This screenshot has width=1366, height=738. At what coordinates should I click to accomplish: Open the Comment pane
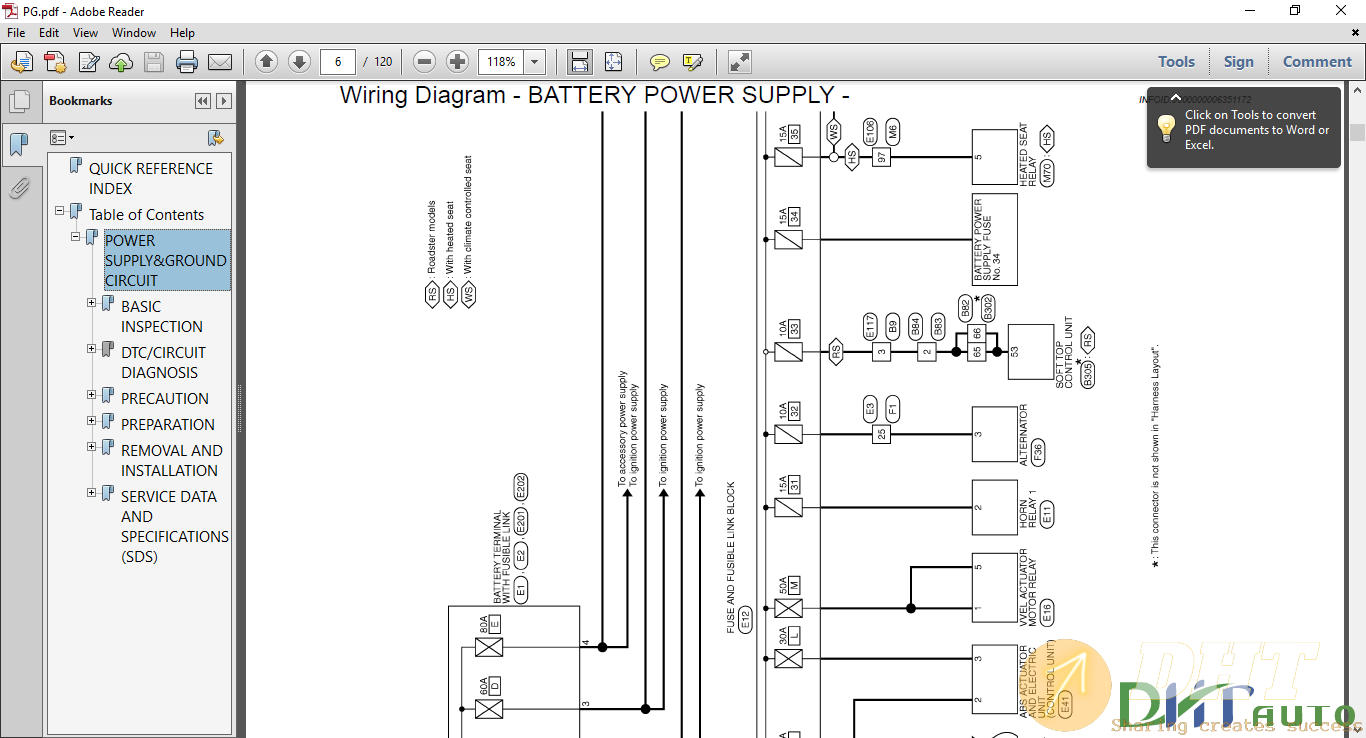1317,62
